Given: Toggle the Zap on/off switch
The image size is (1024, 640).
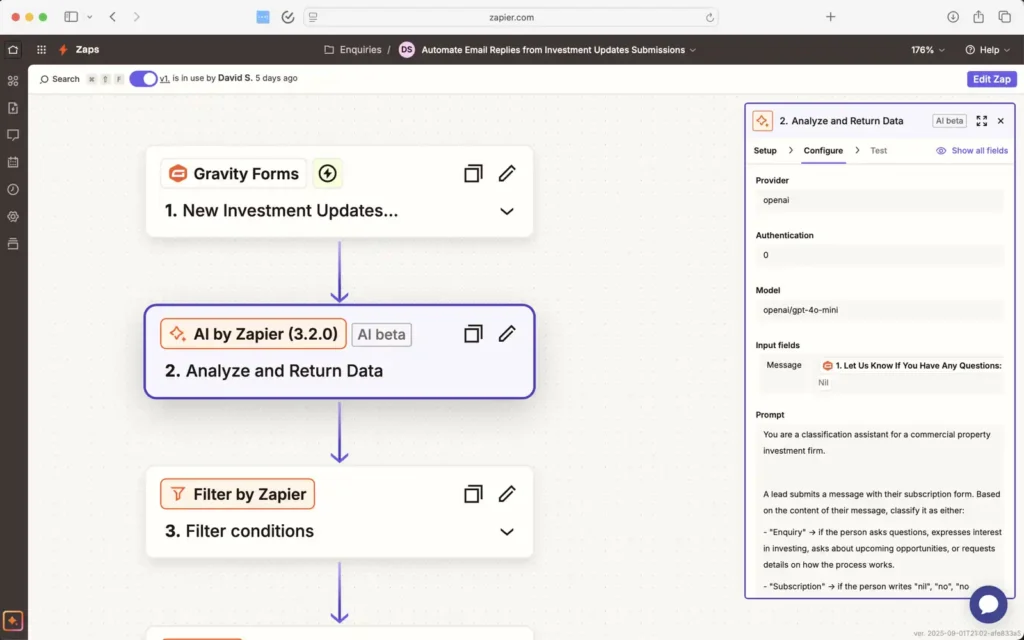Looking at the screenshot, I should [x=143, y=78].
